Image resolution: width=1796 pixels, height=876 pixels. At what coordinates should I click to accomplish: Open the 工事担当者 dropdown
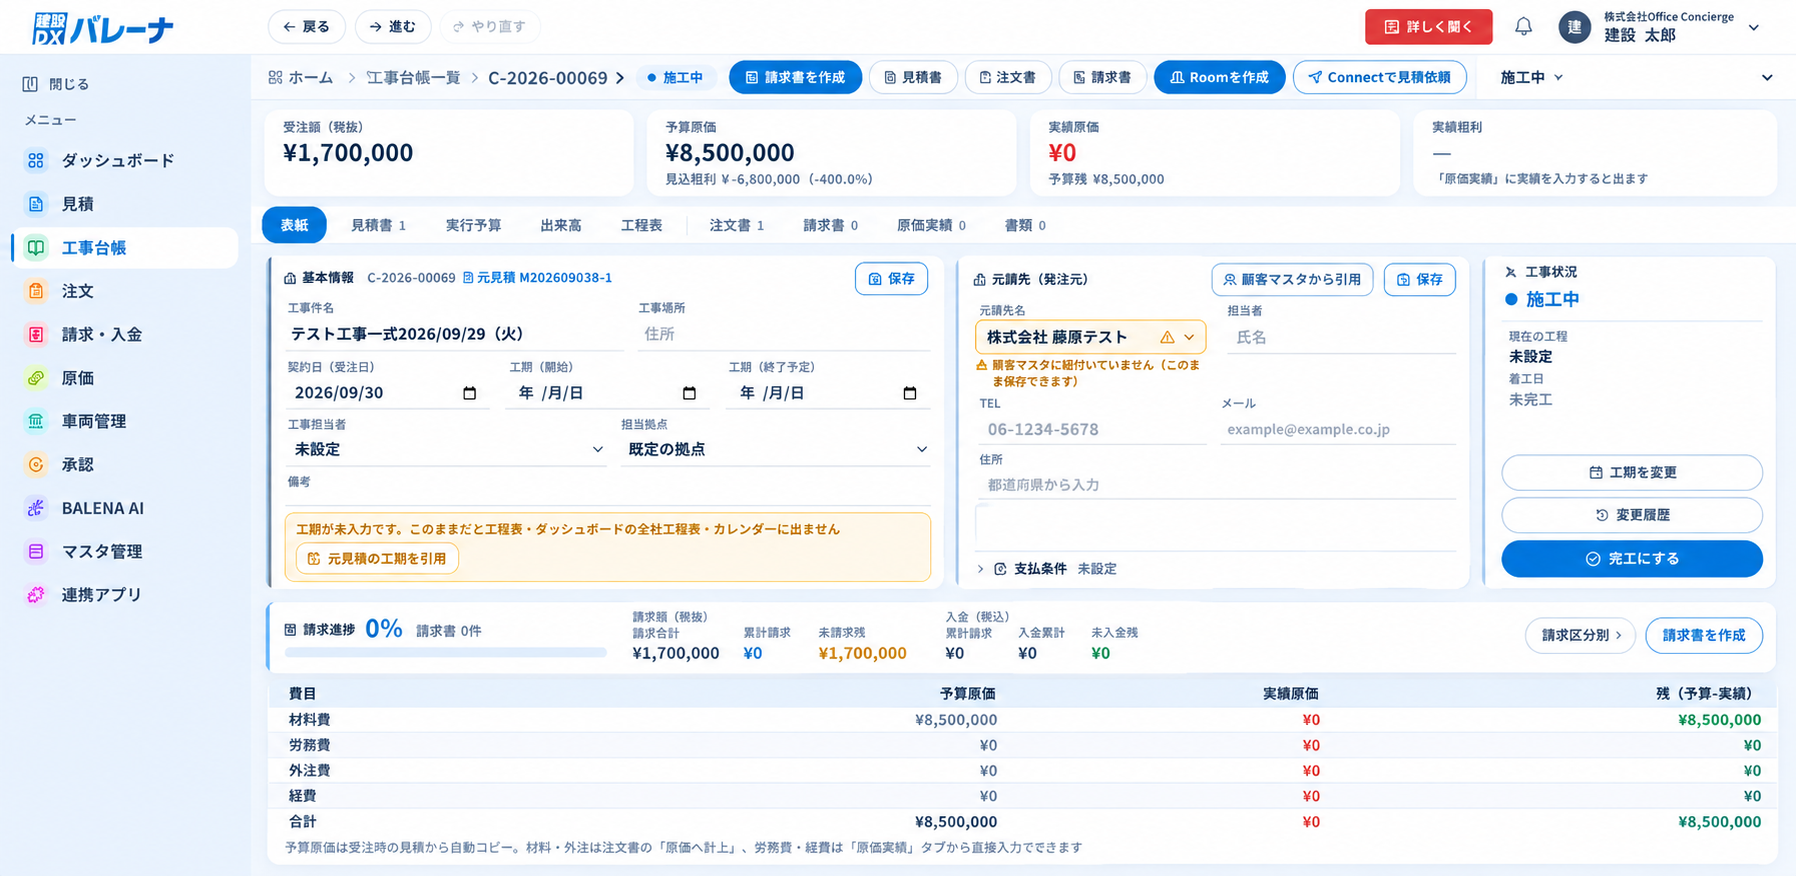coord(447,450)
